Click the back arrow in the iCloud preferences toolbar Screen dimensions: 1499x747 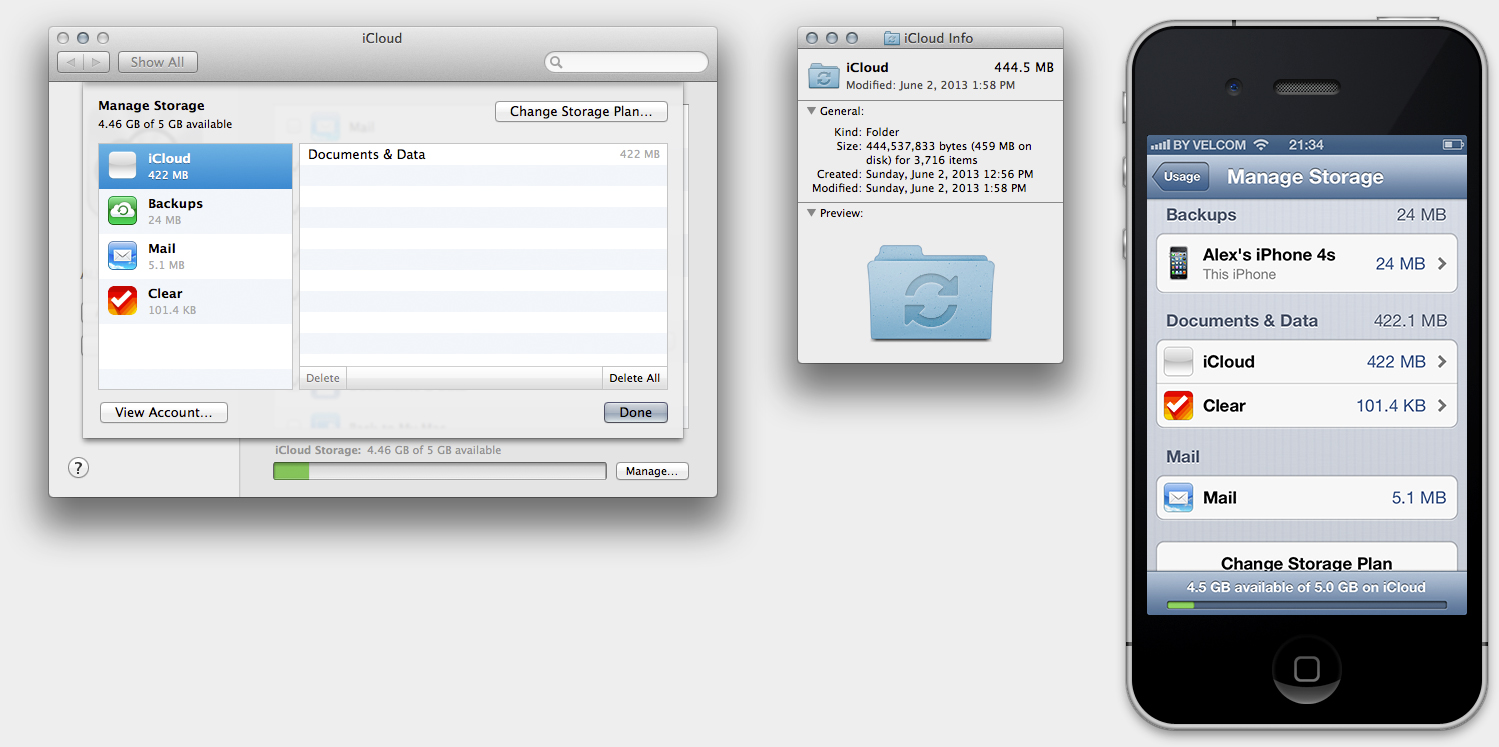[x=71, y=62]
